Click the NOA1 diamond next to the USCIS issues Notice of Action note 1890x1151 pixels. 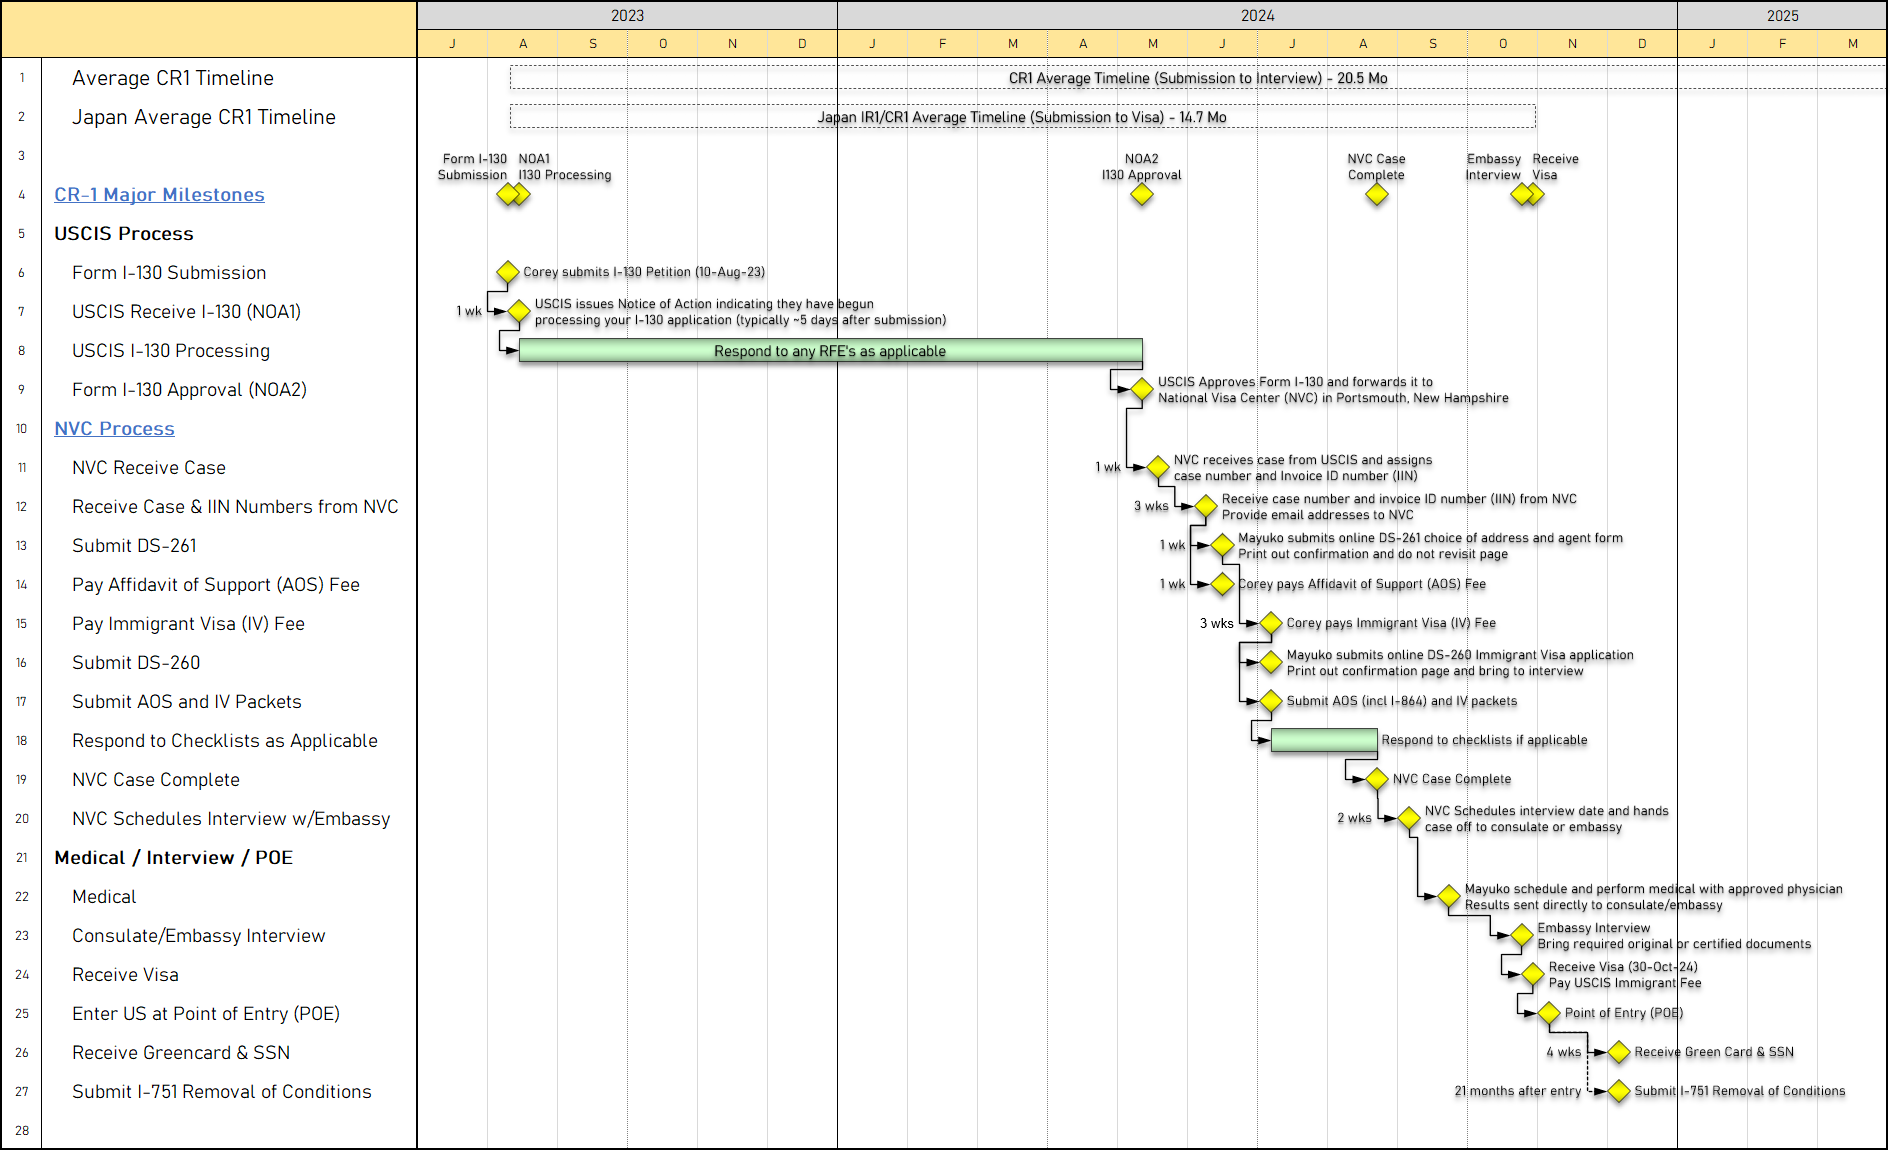point(519,312)
